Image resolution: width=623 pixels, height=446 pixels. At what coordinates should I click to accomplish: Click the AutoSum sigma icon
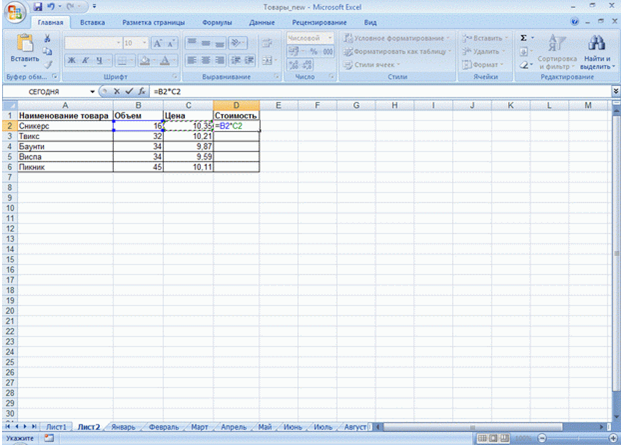coord(524,38)
